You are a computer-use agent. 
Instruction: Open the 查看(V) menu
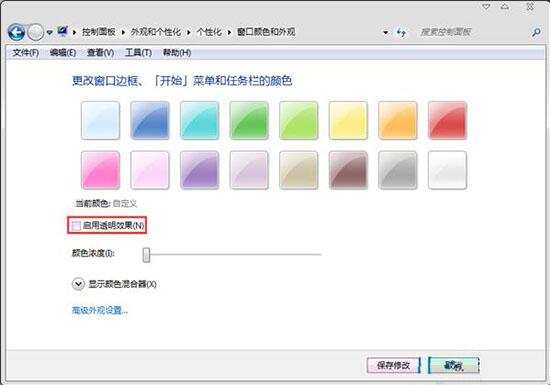pyautogui.click(x=100, y=53)
